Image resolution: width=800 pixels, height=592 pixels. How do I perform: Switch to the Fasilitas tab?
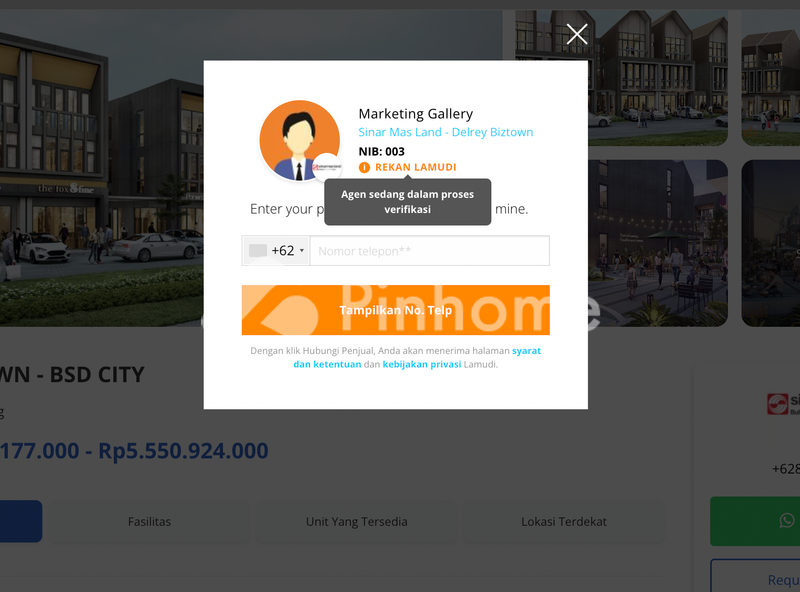[x=149, y=522]
